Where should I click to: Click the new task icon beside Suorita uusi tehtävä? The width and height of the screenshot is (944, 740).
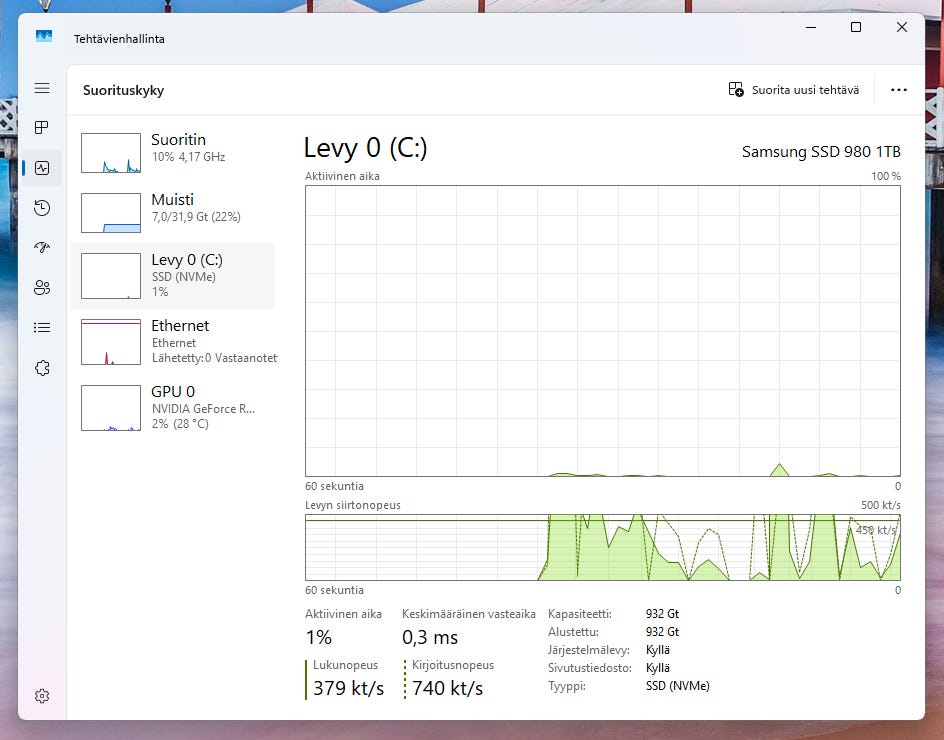point(736,90)
